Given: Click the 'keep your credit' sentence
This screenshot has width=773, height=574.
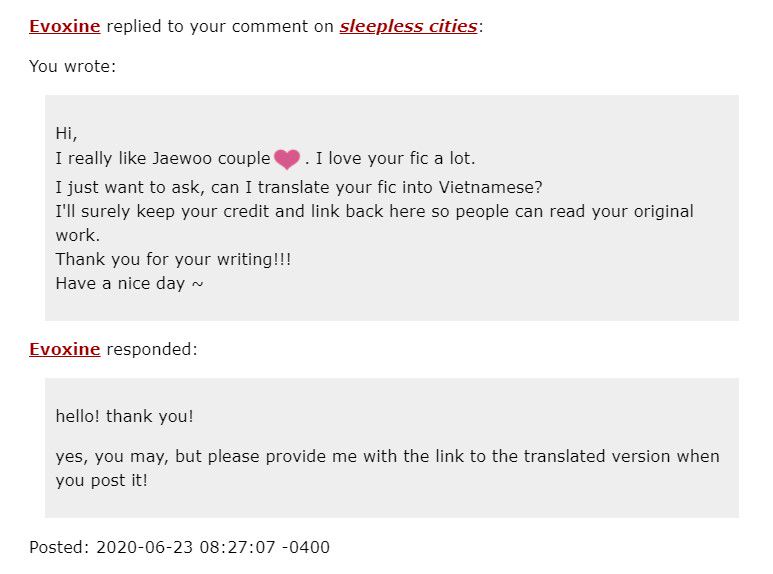Looking at the screenshot, I should (x=375, y=223).
